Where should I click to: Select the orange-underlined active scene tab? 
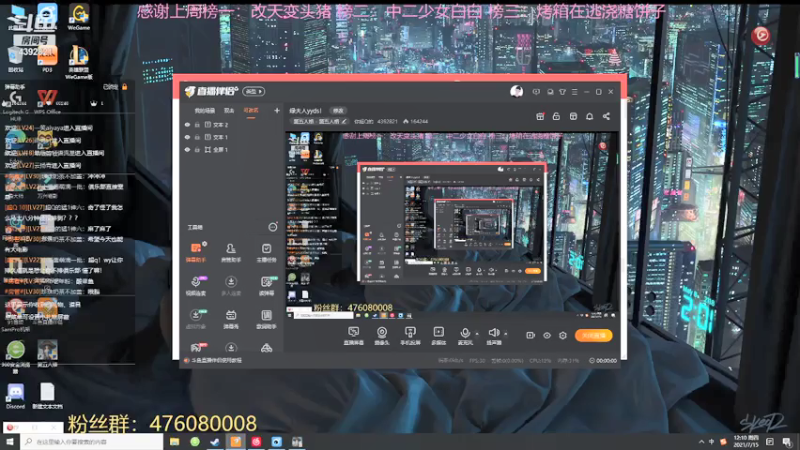pos(251,111)
